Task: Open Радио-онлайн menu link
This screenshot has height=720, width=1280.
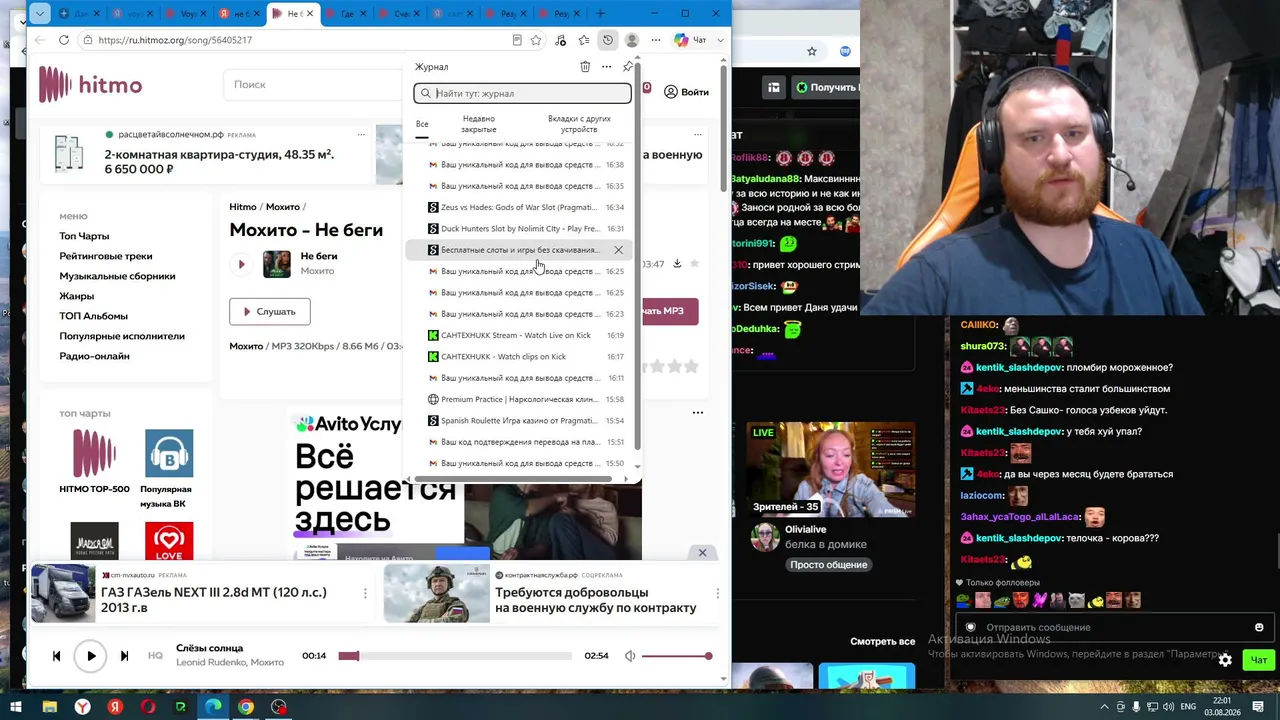Action: [x=94, y=356]
